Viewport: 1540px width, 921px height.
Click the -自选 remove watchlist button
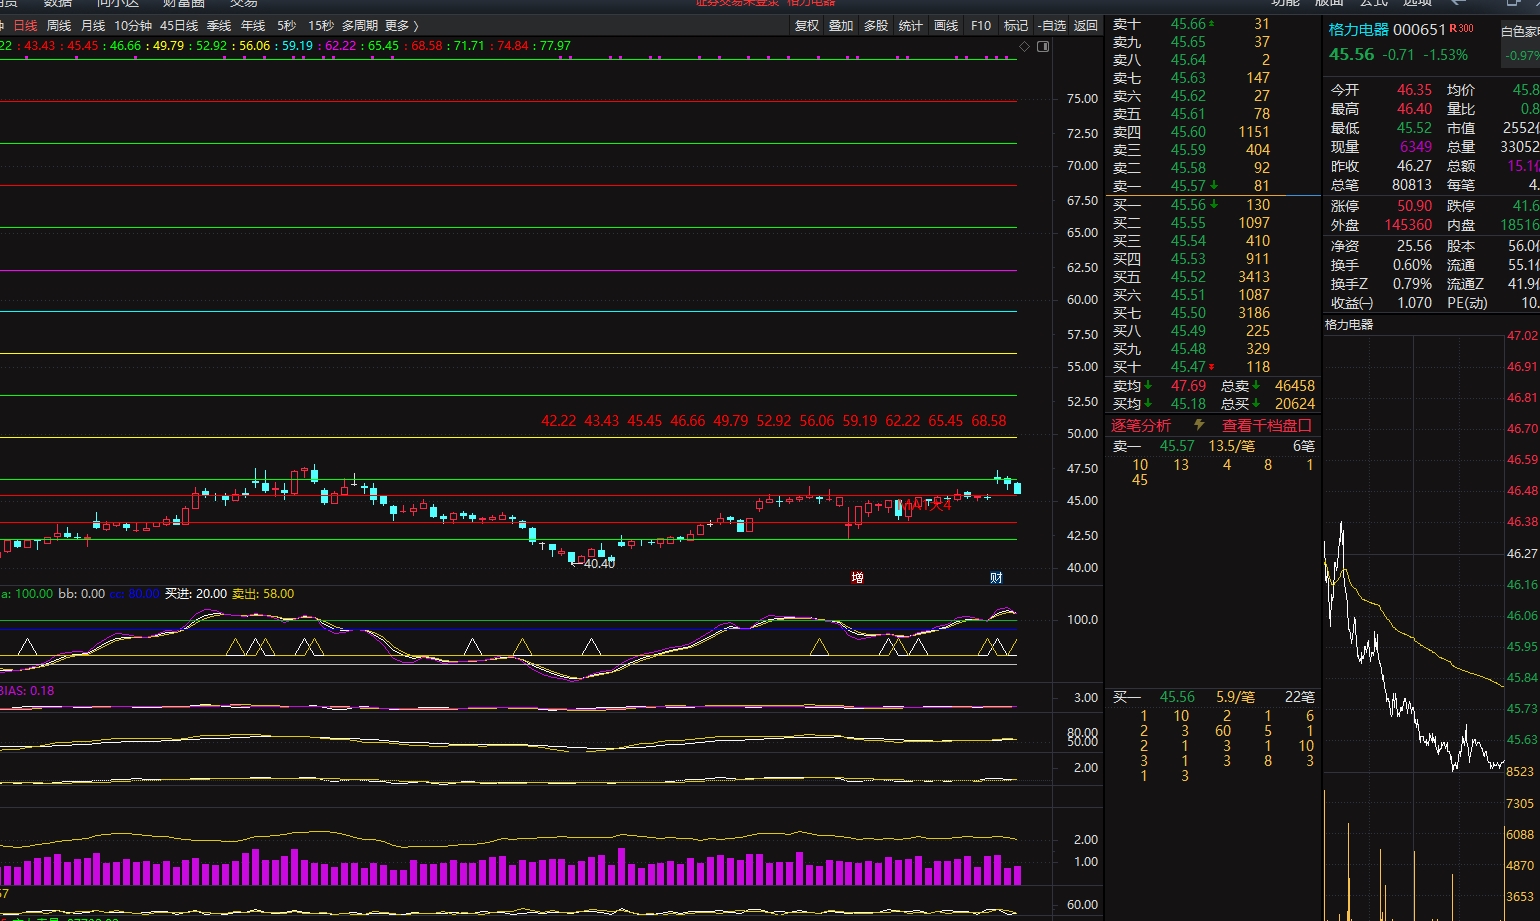pos(1051,25)
